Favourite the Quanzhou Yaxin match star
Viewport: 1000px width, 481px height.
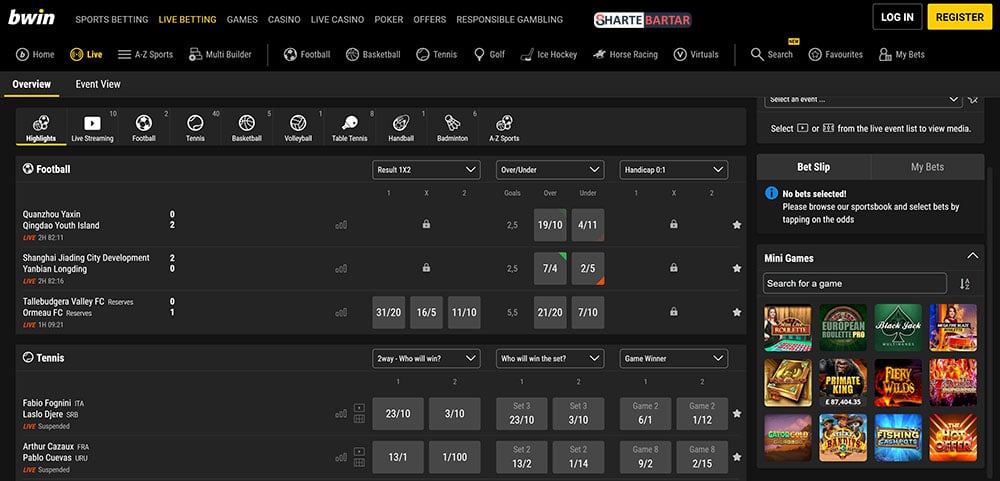click(737, 225)
